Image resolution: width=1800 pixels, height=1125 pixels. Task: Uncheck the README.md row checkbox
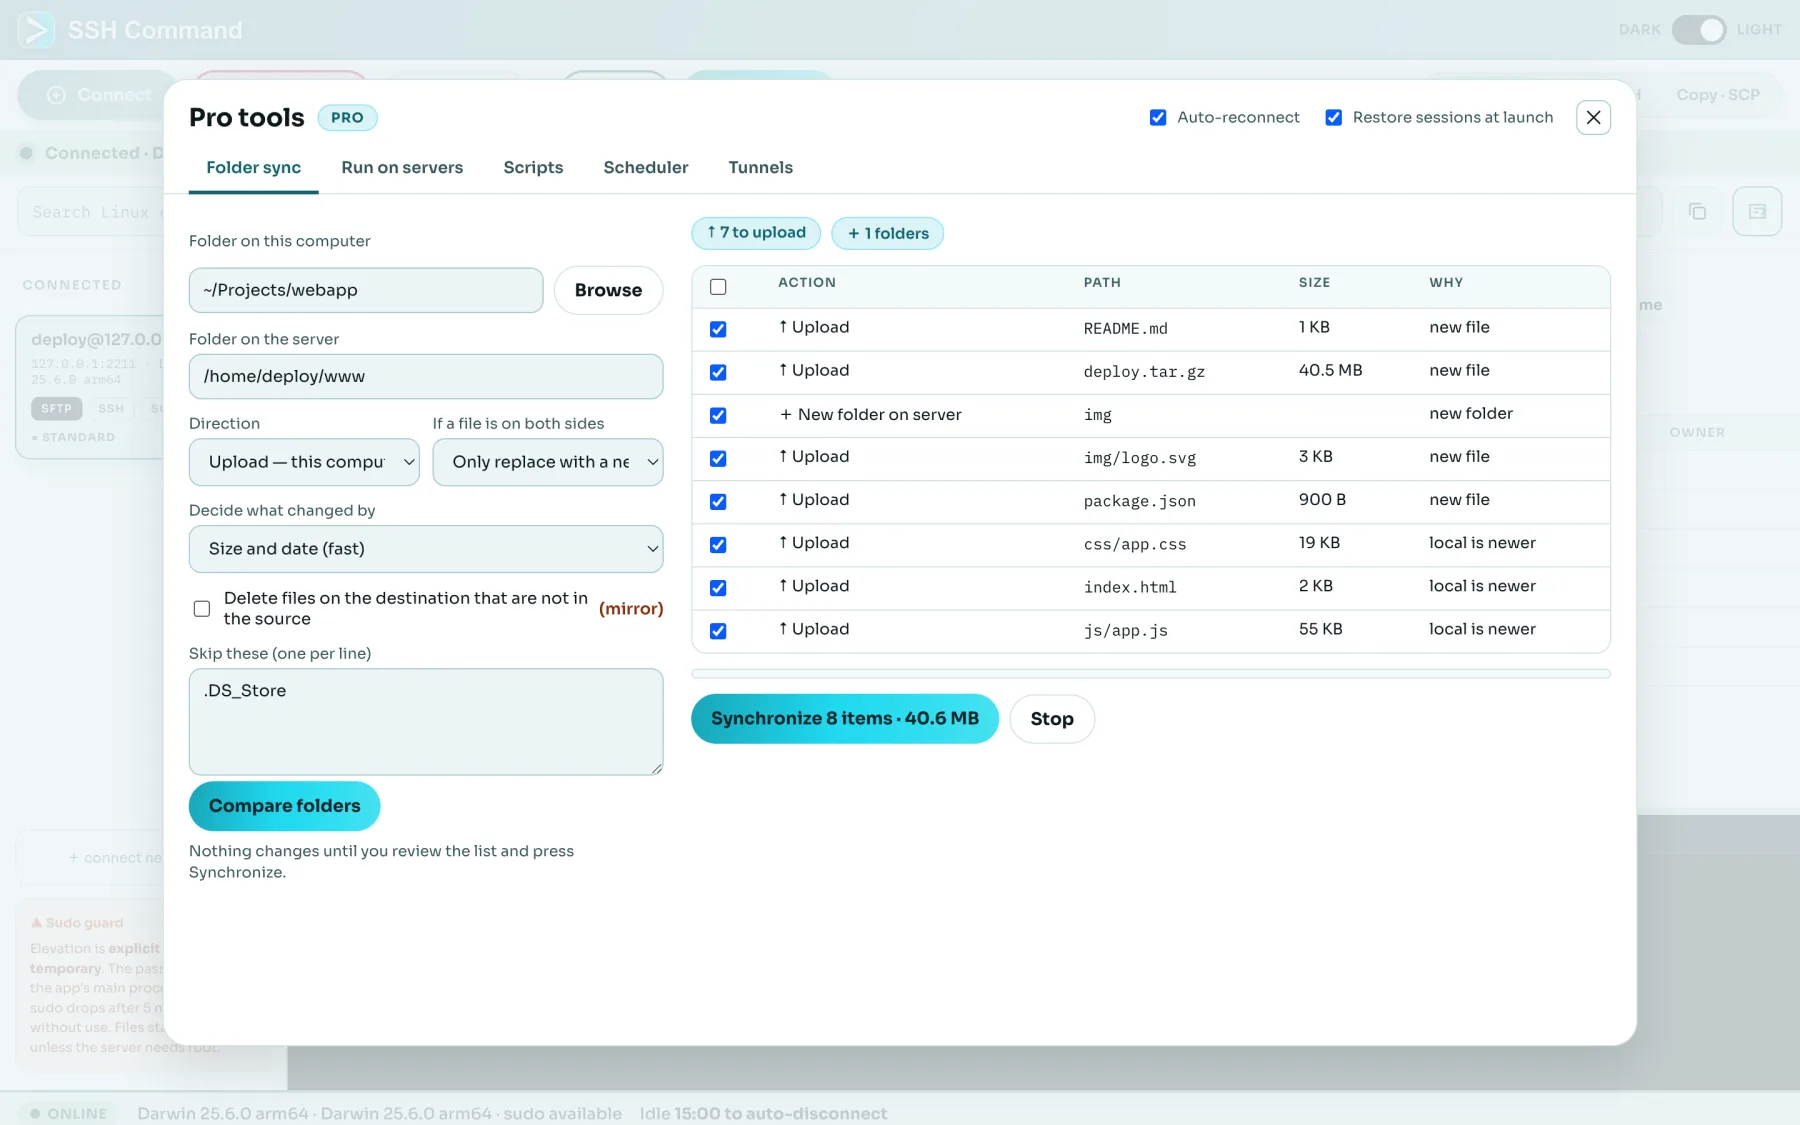pyautogui.click(x=718, y=329)
